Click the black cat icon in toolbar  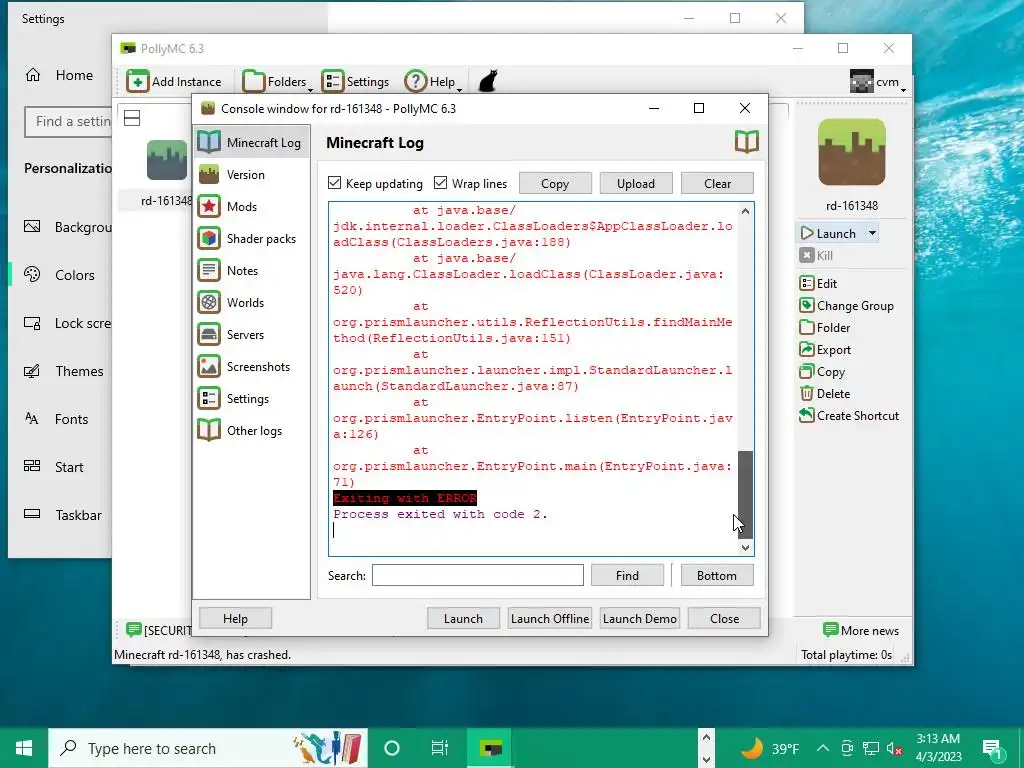[x=488, y=81]
